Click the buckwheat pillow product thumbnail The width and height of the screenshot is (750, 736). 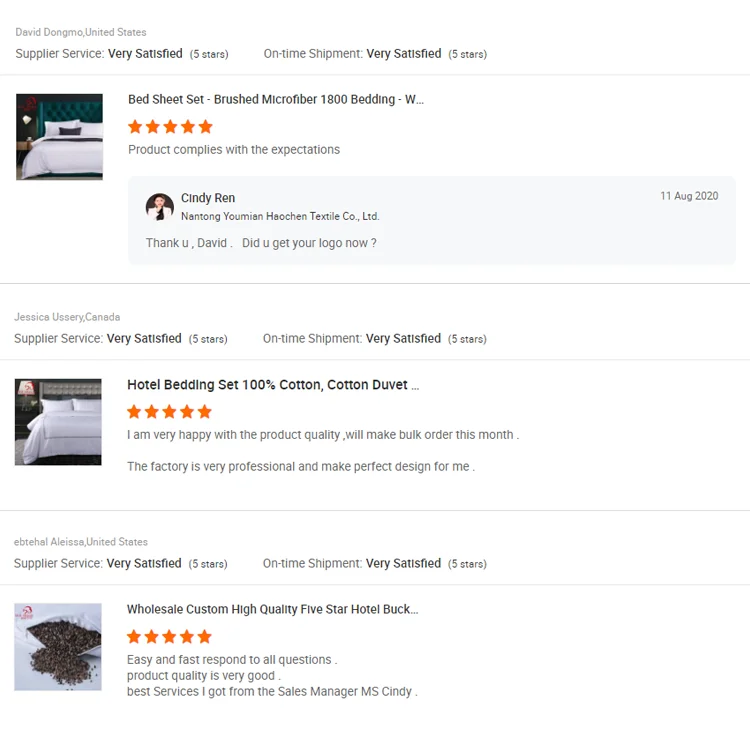point(58,647)
